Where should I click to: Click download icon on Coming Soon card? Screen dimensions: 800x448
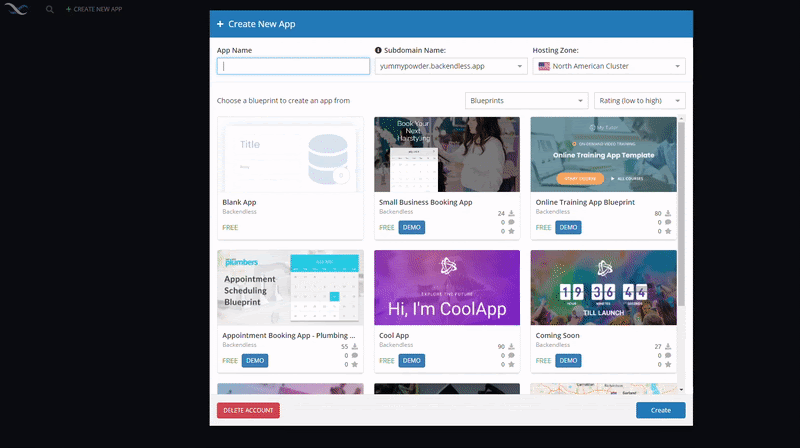668,346
